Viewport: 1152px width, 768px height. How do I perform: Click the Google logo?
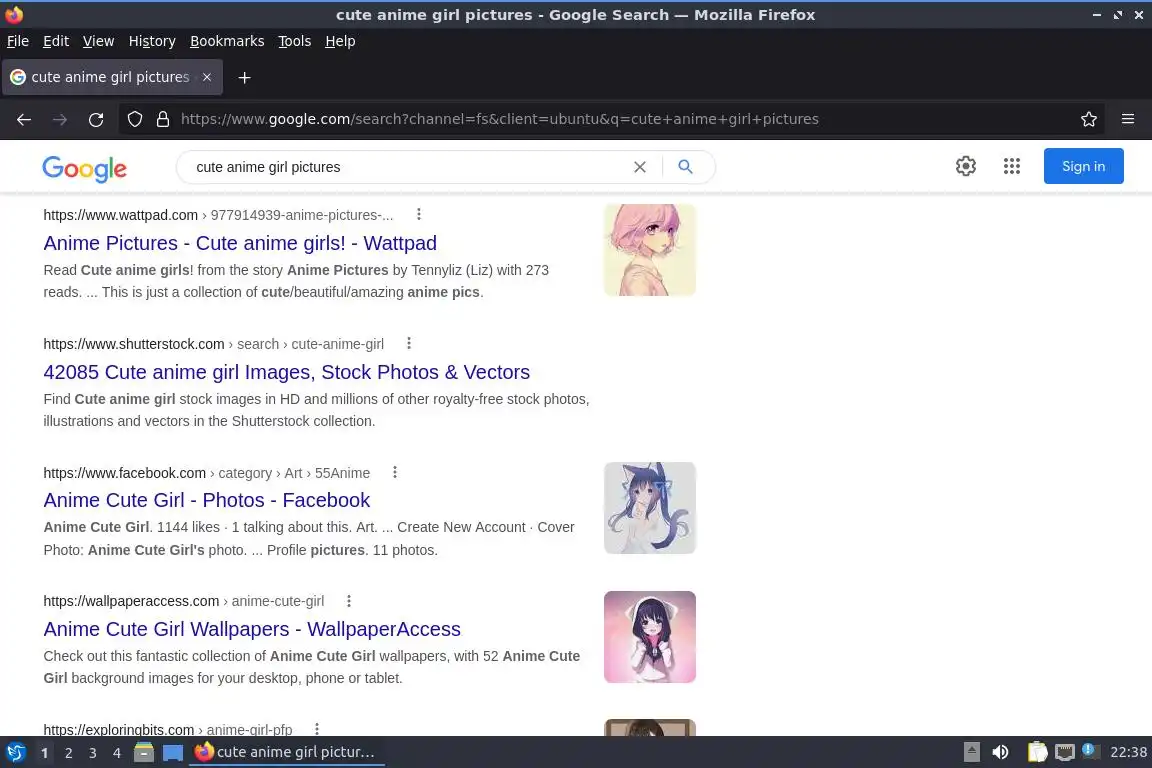click(x=84, y=168)
